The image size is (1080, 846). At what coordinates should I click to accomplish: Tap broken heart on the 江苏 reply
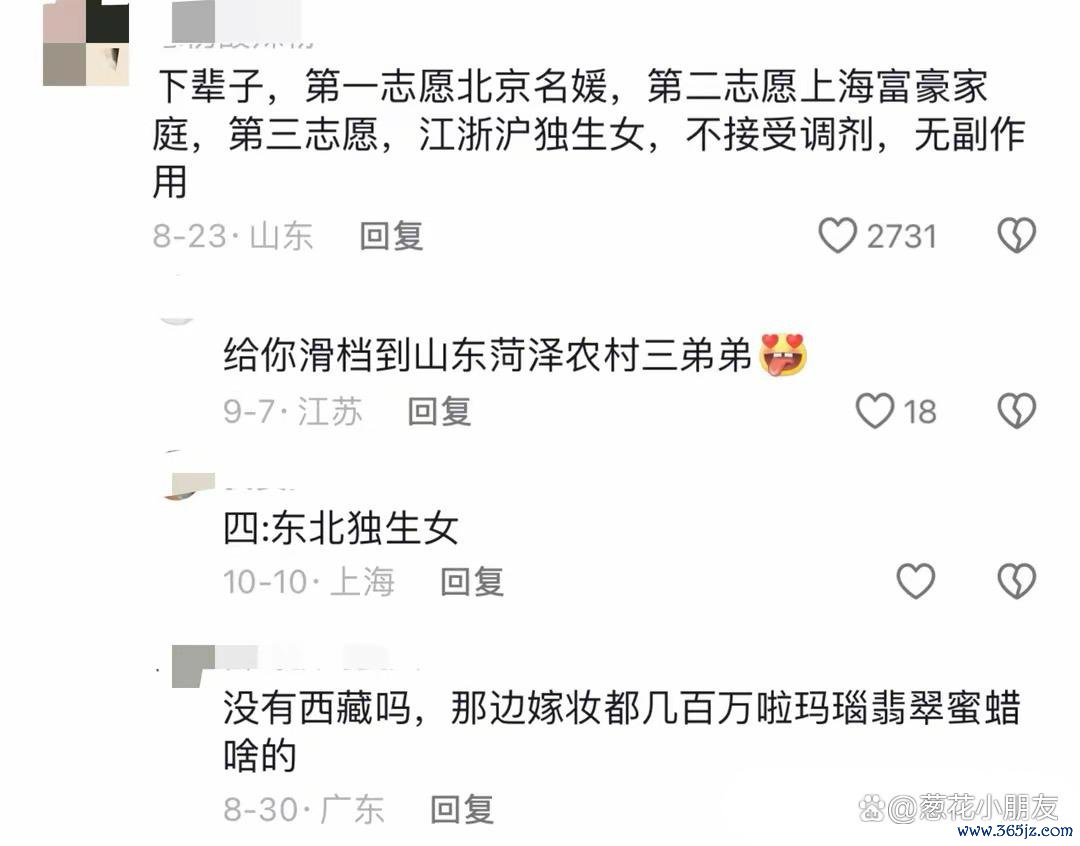coord(1017,411)
